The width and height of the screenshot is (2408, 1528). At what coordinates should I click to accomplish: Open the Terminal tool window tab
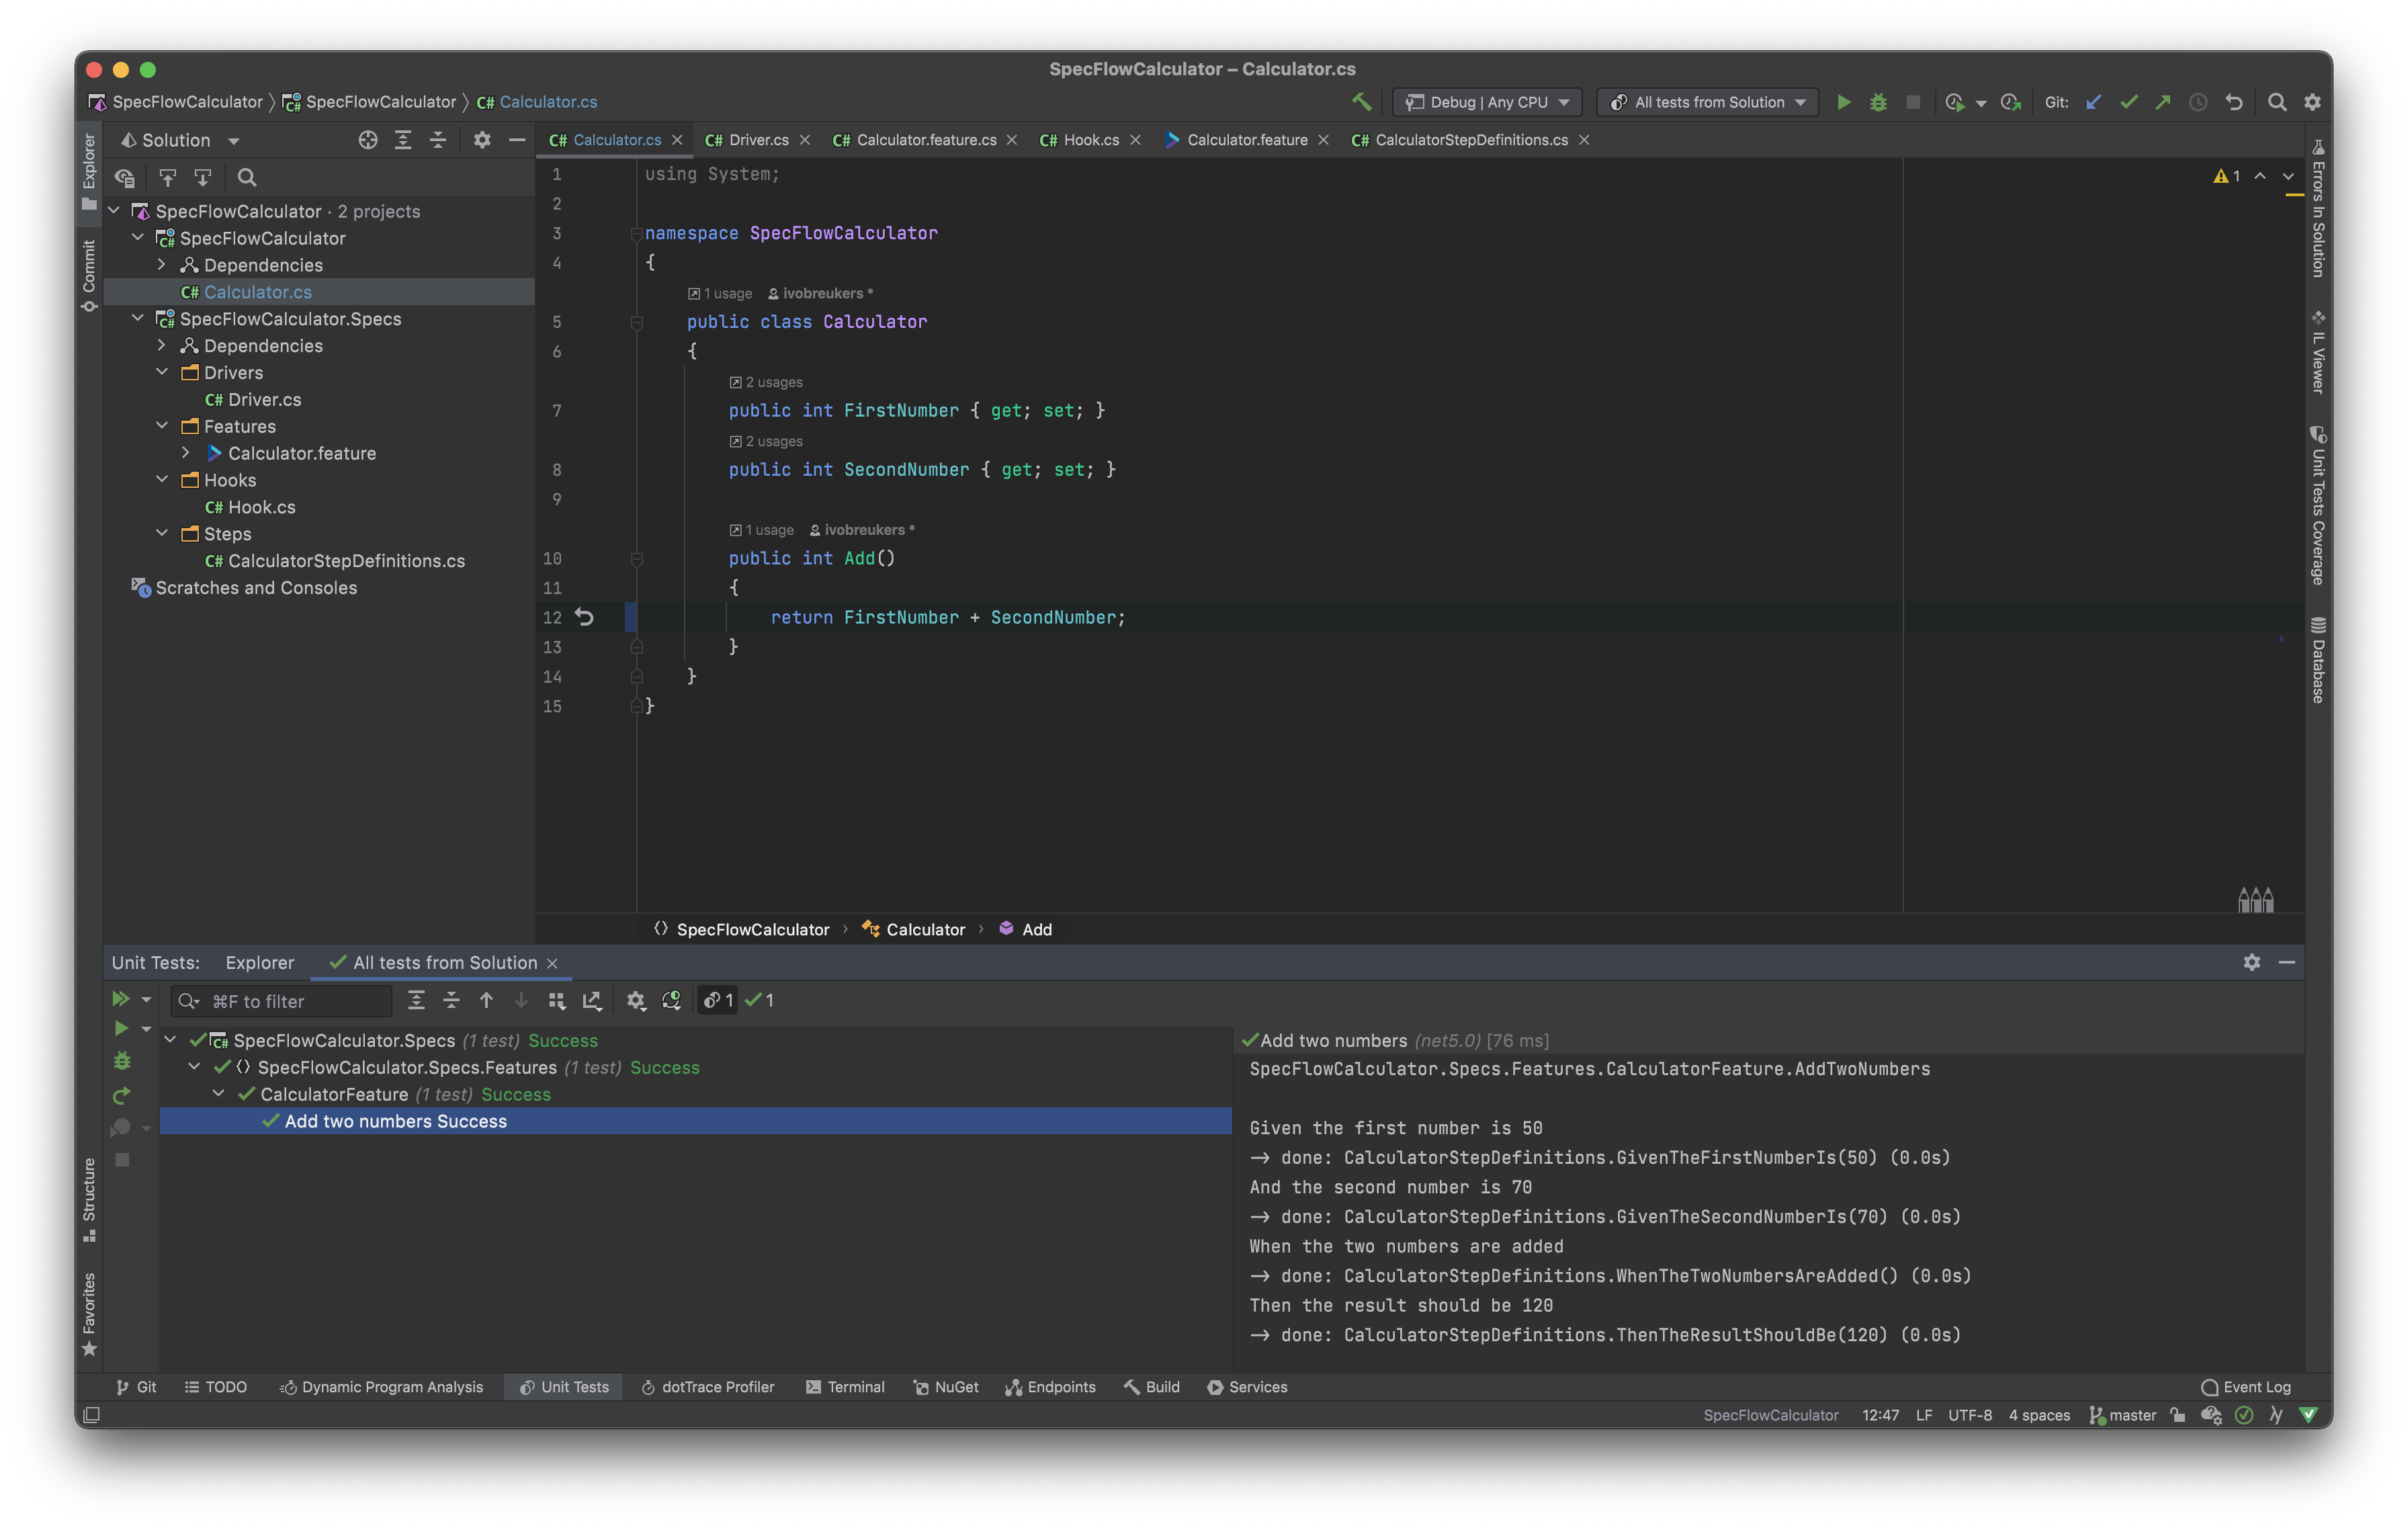[845, 1387]
